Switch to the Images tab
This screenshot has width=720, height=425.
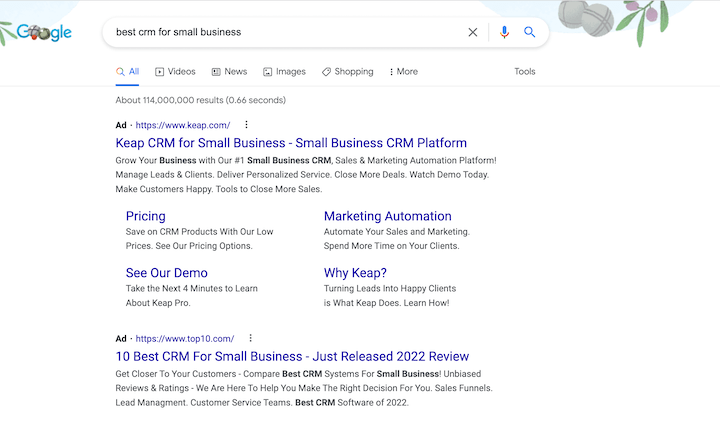click(x=284, y=72)
